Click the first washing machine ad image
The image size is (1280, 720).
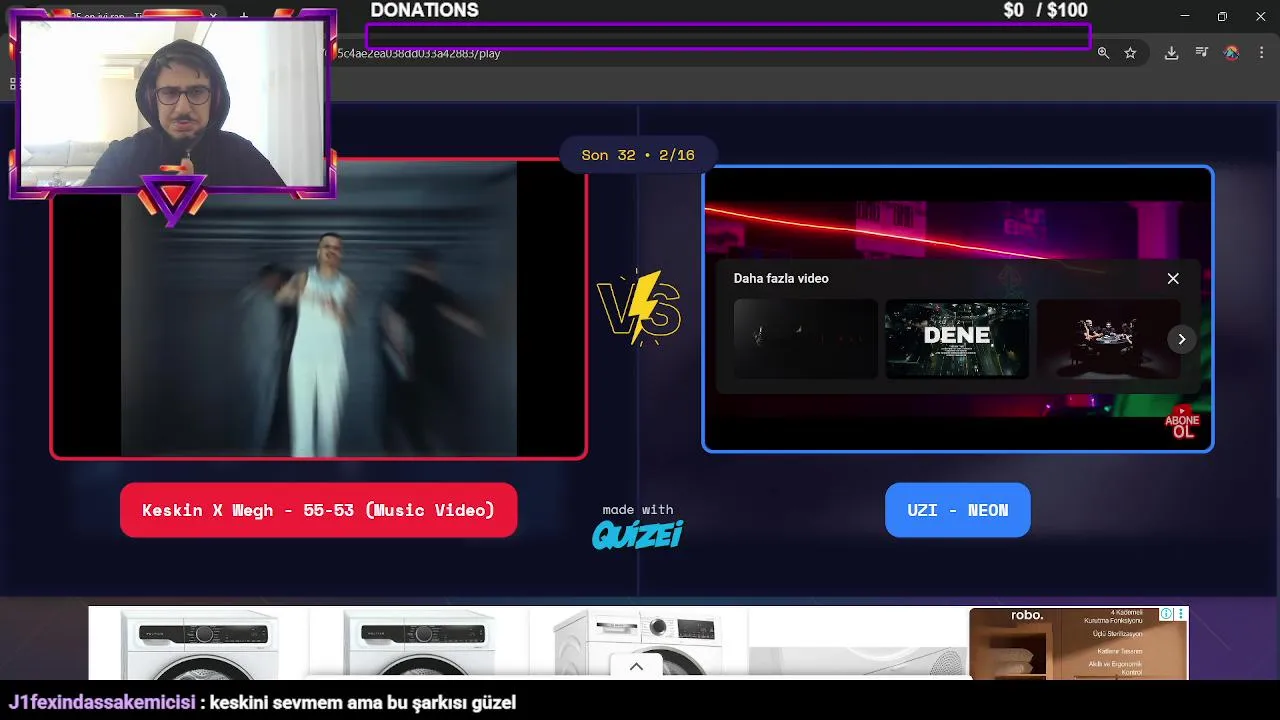(200, 643)
